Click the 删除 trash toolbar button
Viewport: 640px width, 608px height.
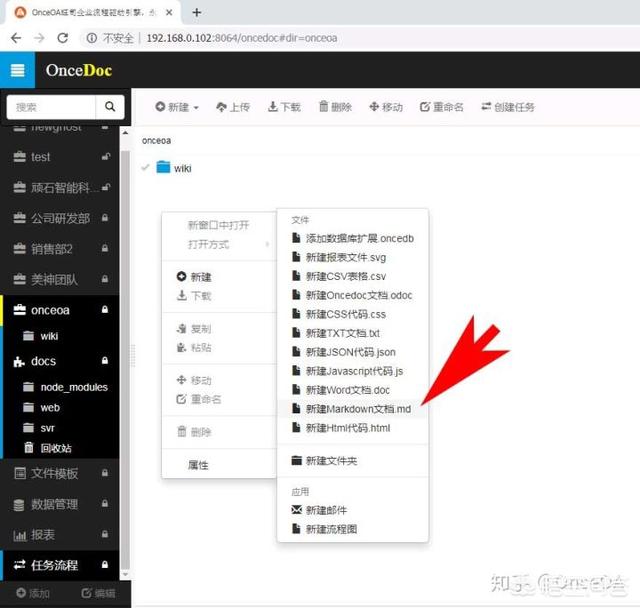pos(335,107)
